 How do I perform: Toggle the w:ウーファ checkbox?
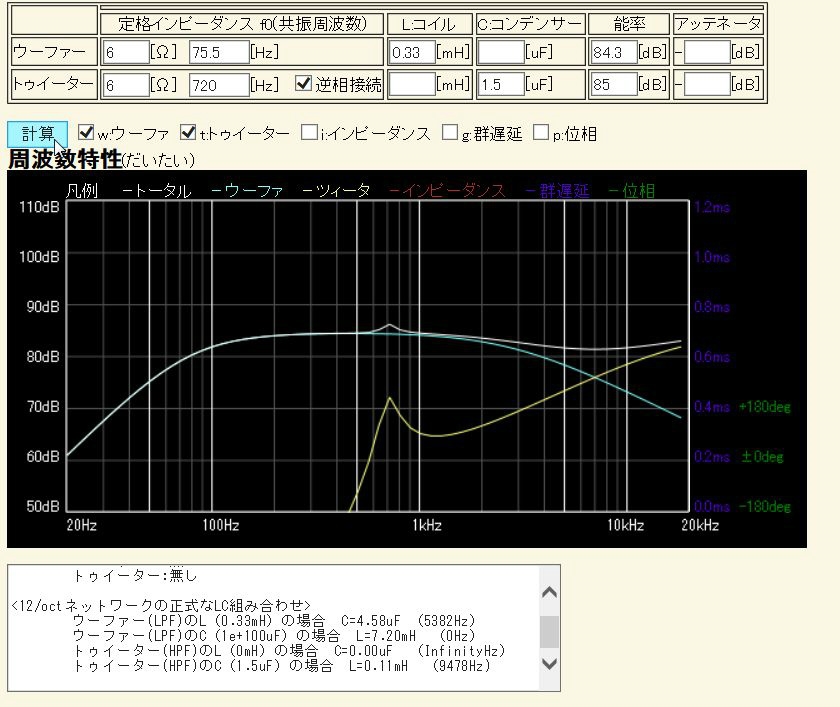coord(86,132)
